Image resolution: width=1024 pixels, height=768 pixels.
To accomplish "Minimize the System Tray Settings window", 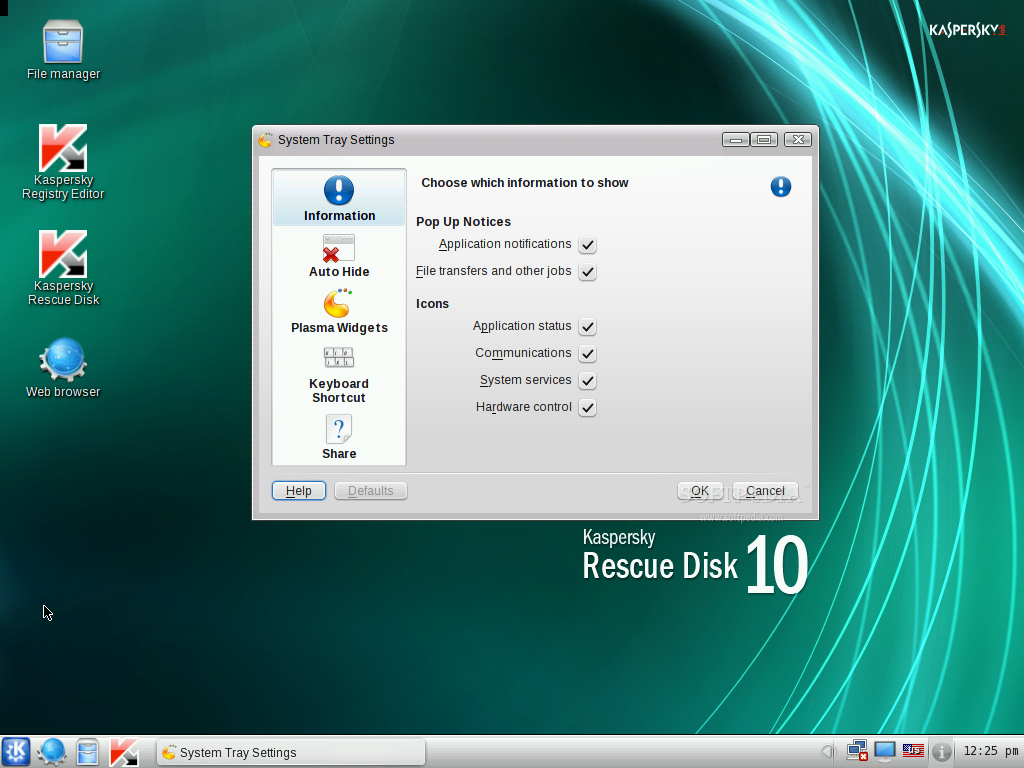I will click(x=735, y=140).
